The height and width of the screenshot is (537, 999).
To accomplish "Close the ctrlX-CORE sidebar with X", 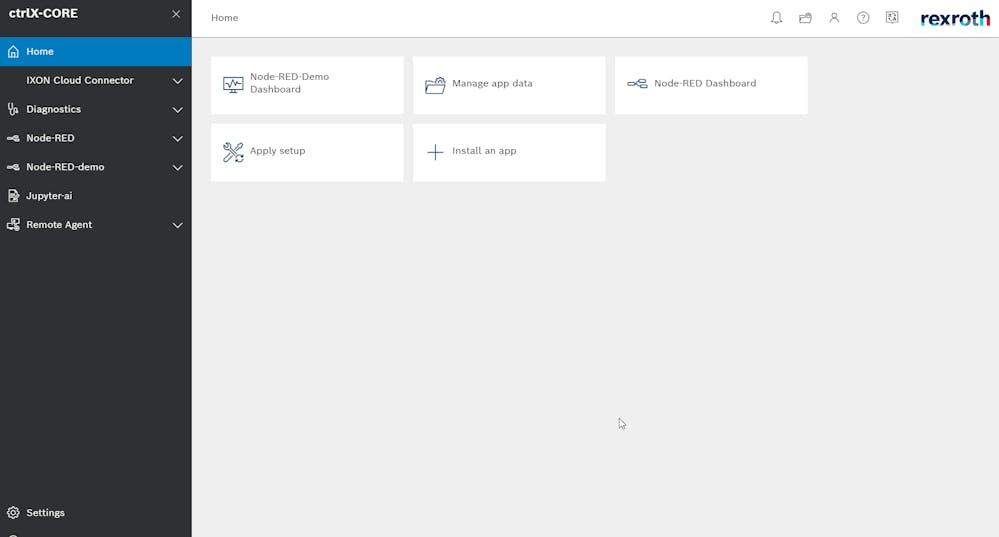I will click(176, 14).
